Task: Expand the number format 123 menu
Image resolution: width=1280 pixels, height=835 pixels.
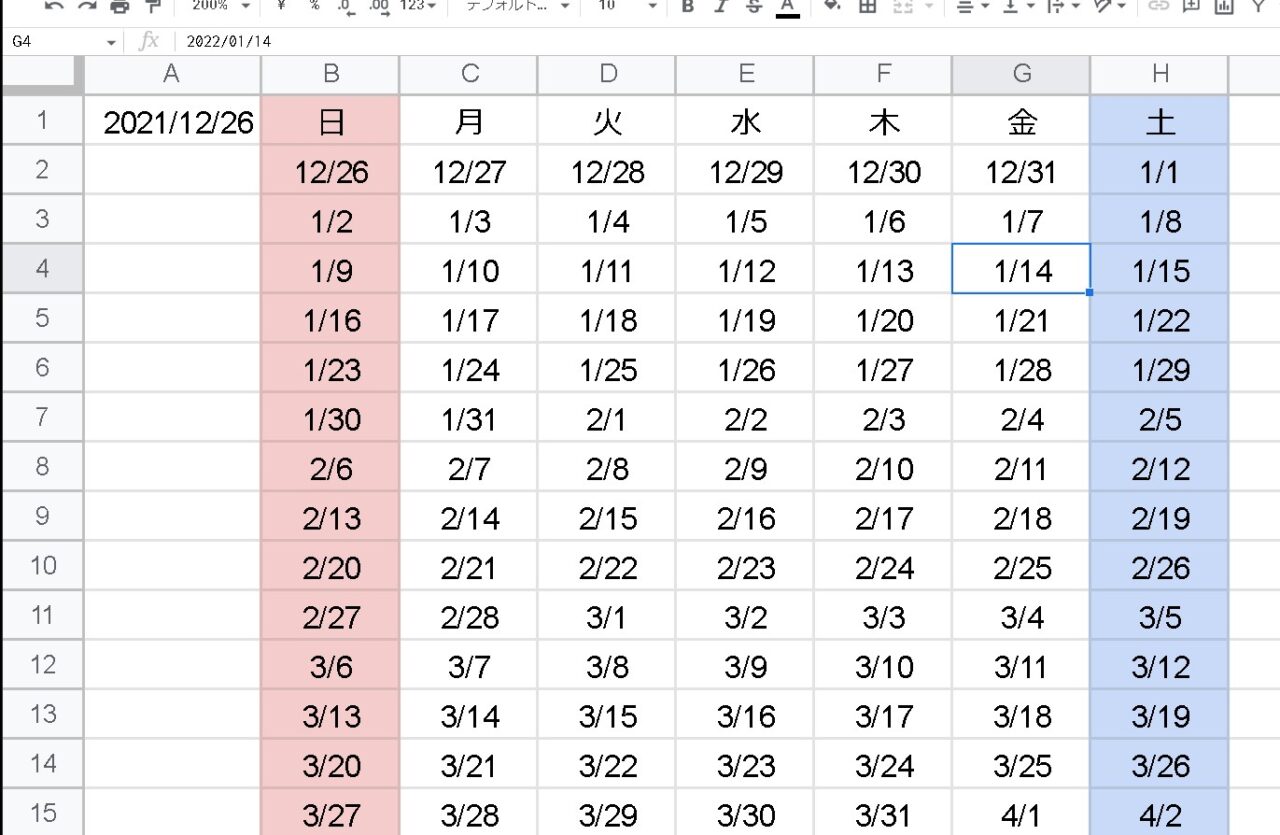Action: click(414, 8)
